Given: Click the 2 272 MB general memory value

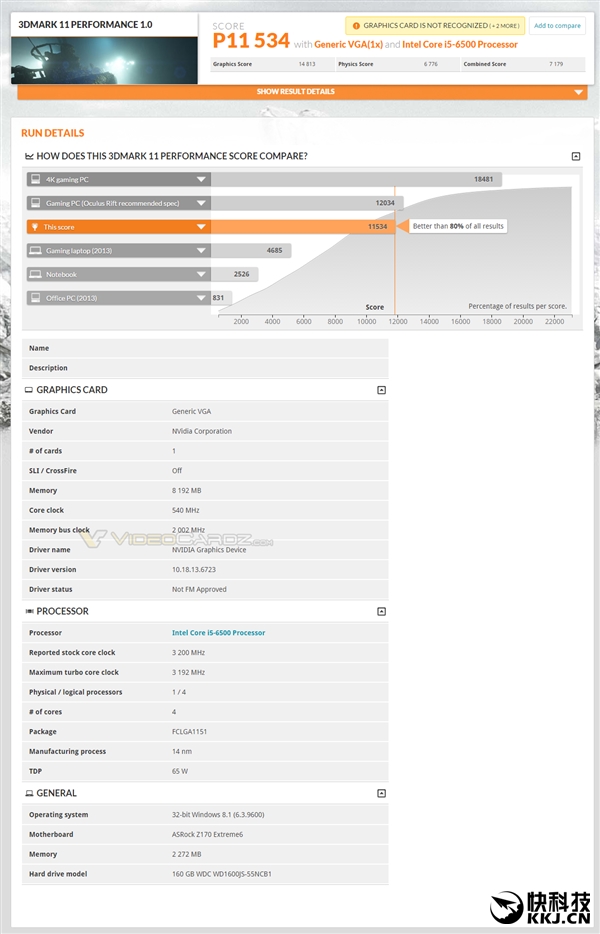Looking at the screenshot, I should 186,854.
